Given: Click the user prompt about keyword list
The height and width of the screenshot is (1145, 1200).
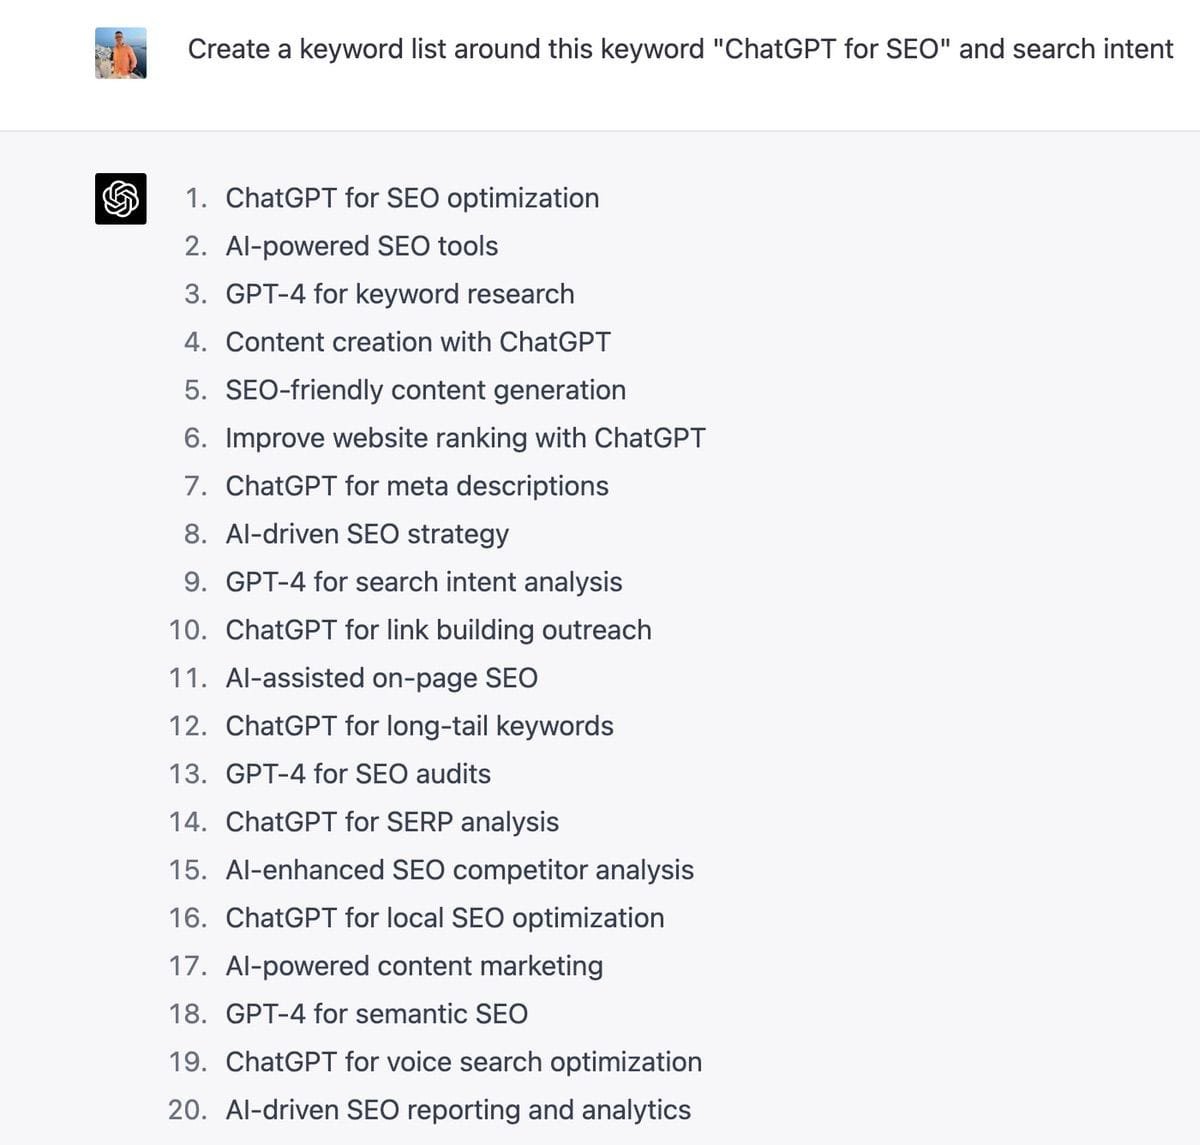Looking at the screenshot, I should click(680, 49).
